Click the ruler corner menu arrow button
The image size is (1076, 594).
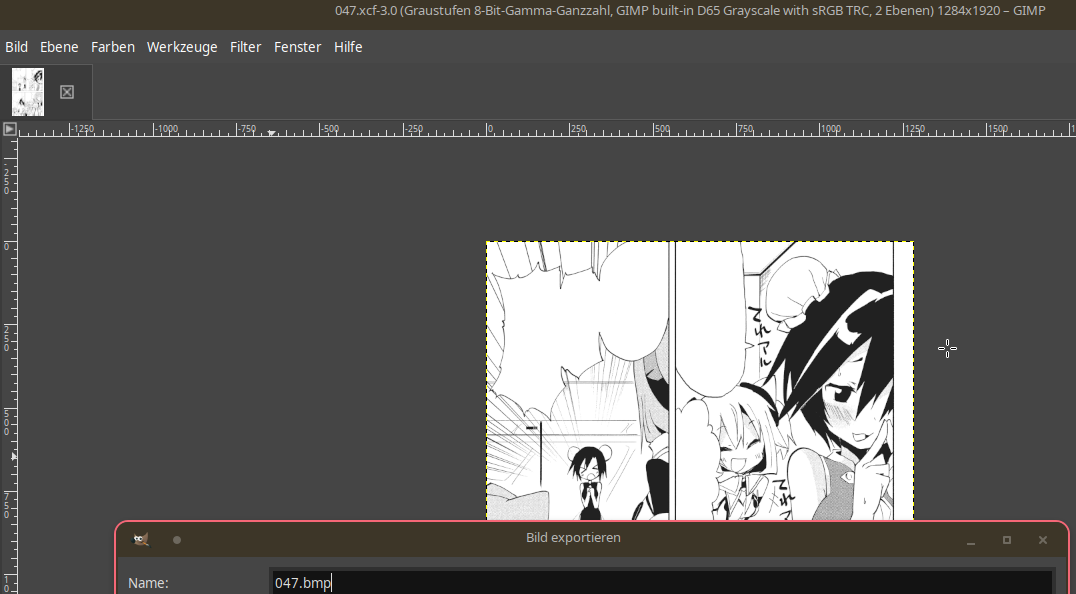click(10, 128)
